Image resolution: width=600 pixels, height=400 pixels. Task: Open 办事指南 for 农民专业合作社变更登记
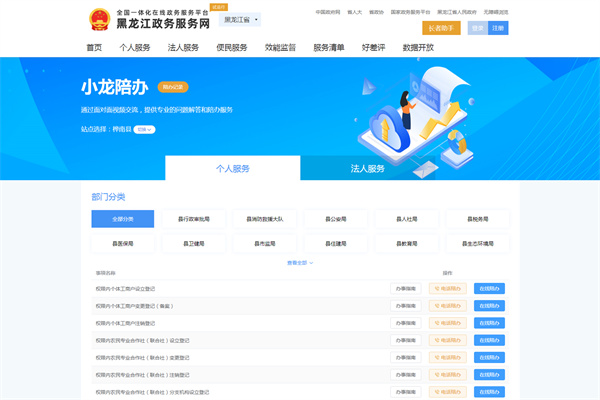[406, 358]
